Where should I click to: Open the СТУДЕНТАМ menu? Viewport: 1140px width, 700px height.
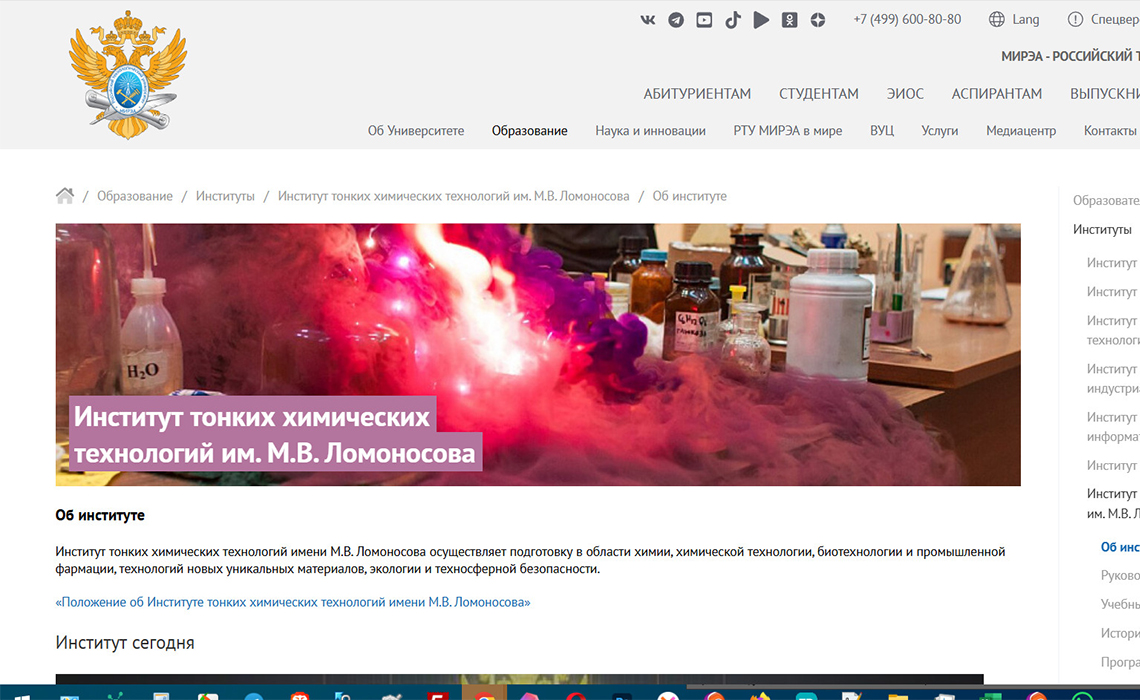point(819,94)
